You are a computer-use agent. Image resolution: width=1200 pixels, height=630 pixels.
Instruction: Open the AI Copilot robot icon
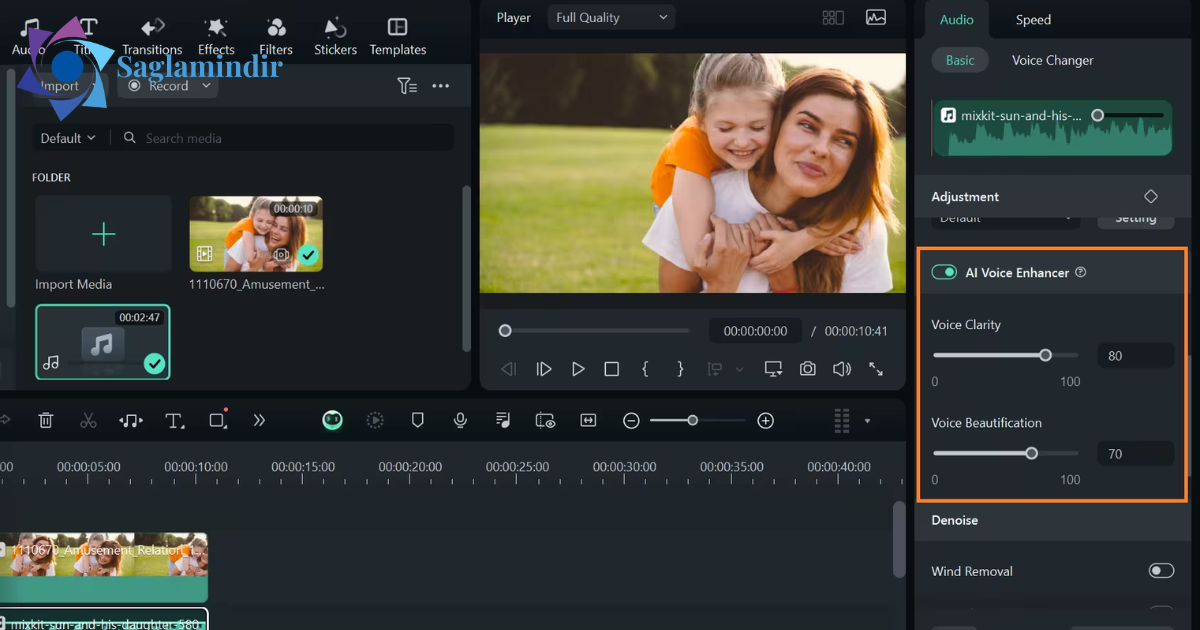click(x=333, y=421)
